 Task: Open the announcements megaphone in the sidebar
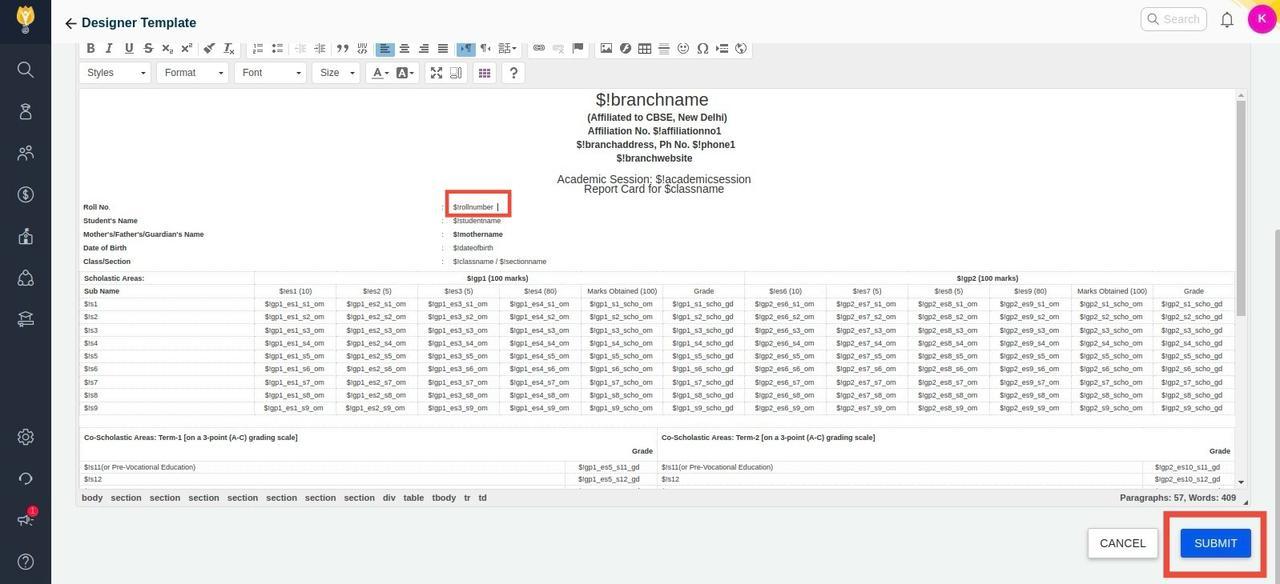[25, 520]
